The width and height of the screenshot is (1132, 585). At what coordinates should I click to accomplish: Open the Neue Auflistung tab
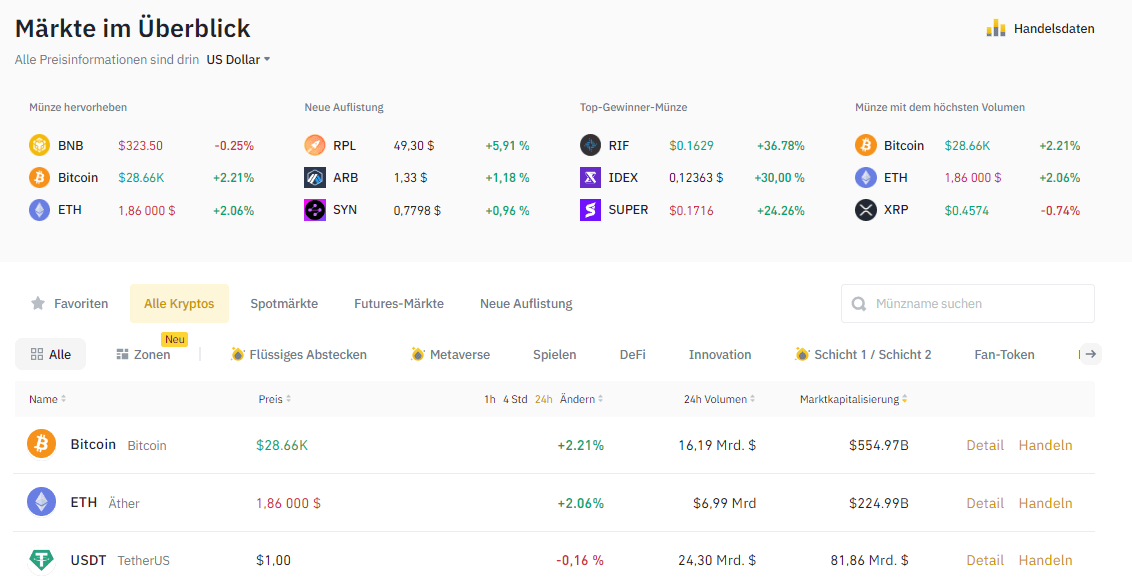tap(526, 303)
